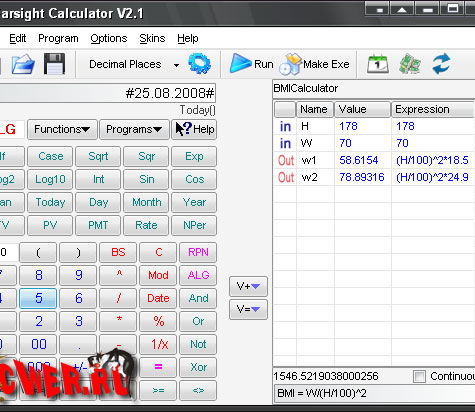
Task: Open the Skins menu
Action: click(x=152, y=38)
